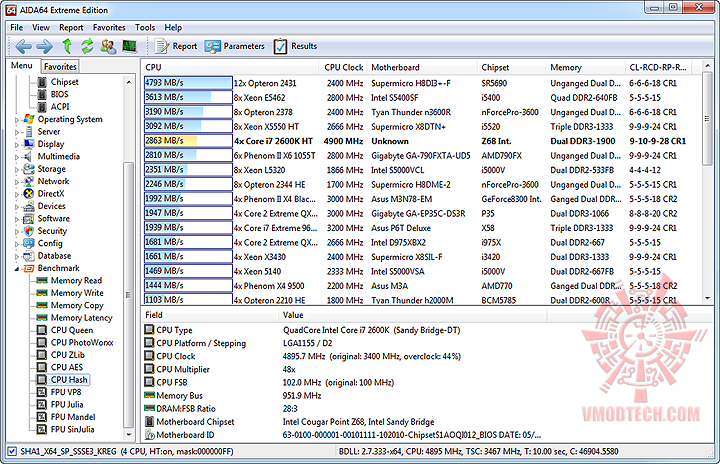Viewport: 720px width, 464px height.
Task: Sort by the CPU Clock column header
Action: (x=343, y=67)
